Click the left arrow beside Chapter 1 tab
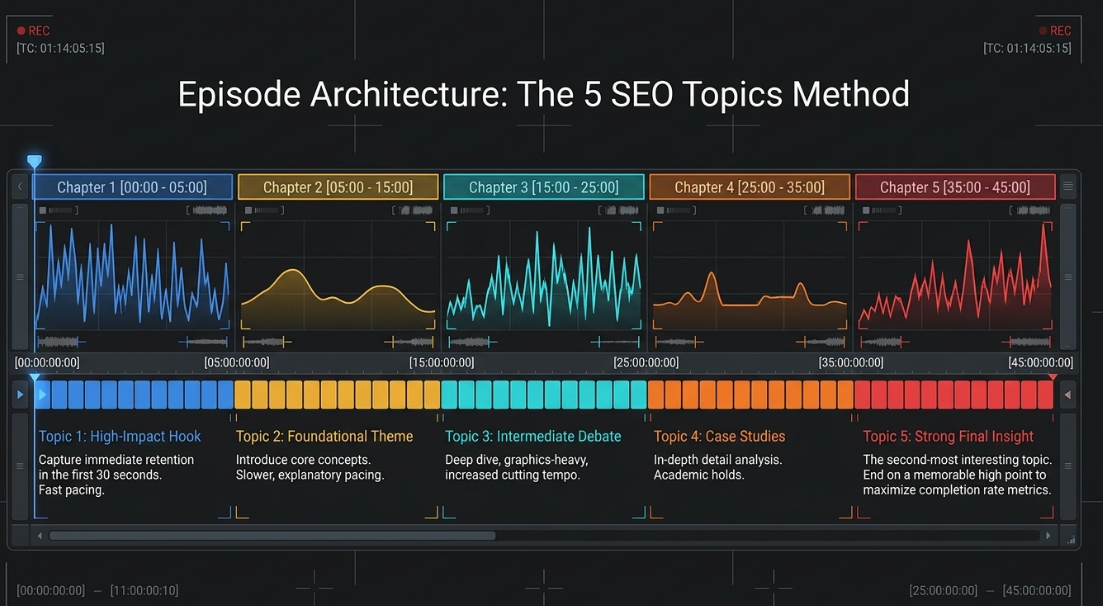Viewport: 1103px width, 606px height. tap(20, 187)
